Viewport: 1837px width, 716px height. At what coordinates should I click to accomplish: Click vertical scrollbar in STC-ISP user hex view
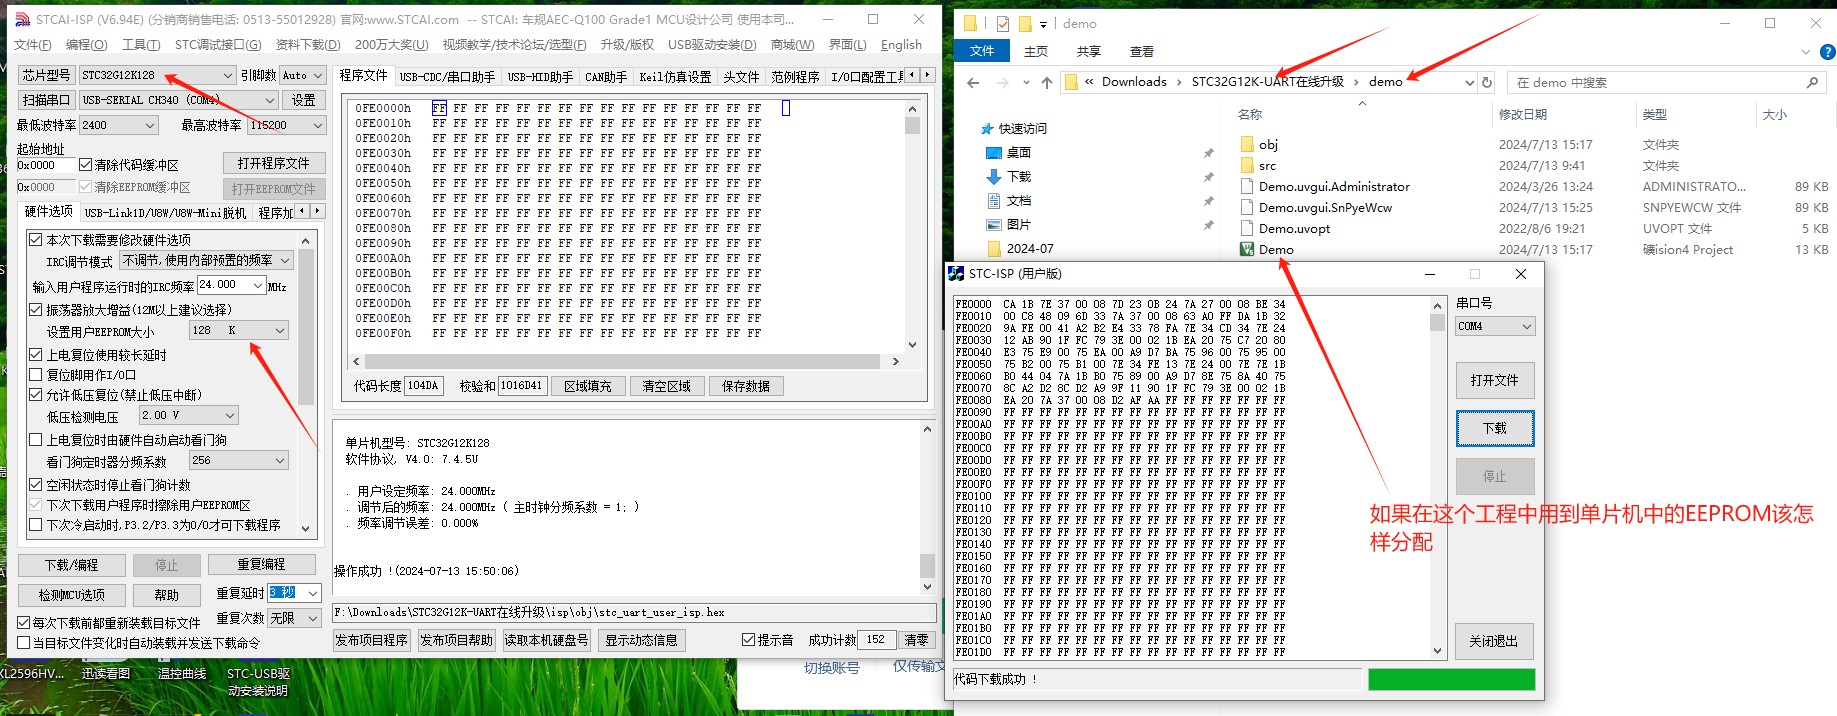tap(1437, 478)
